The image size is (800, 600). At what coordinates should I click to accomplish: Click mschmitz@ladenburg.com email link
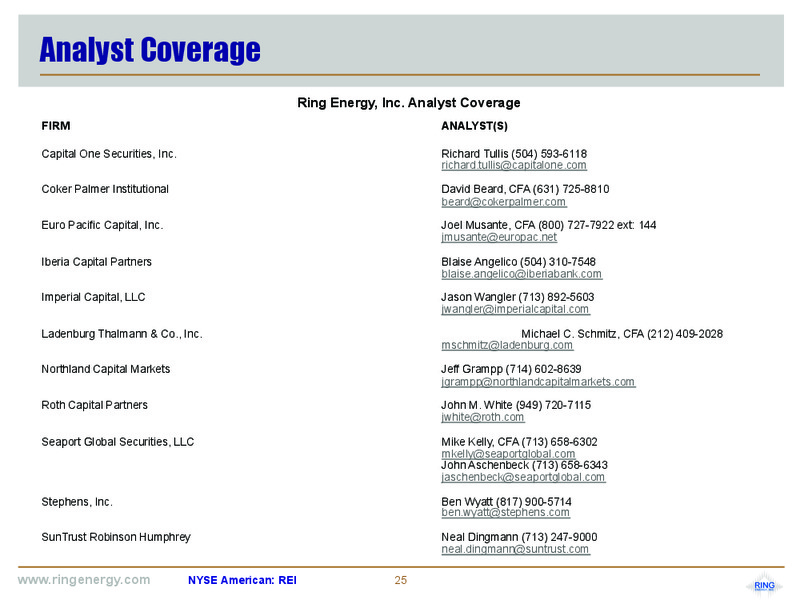click(x=507, y=345)
